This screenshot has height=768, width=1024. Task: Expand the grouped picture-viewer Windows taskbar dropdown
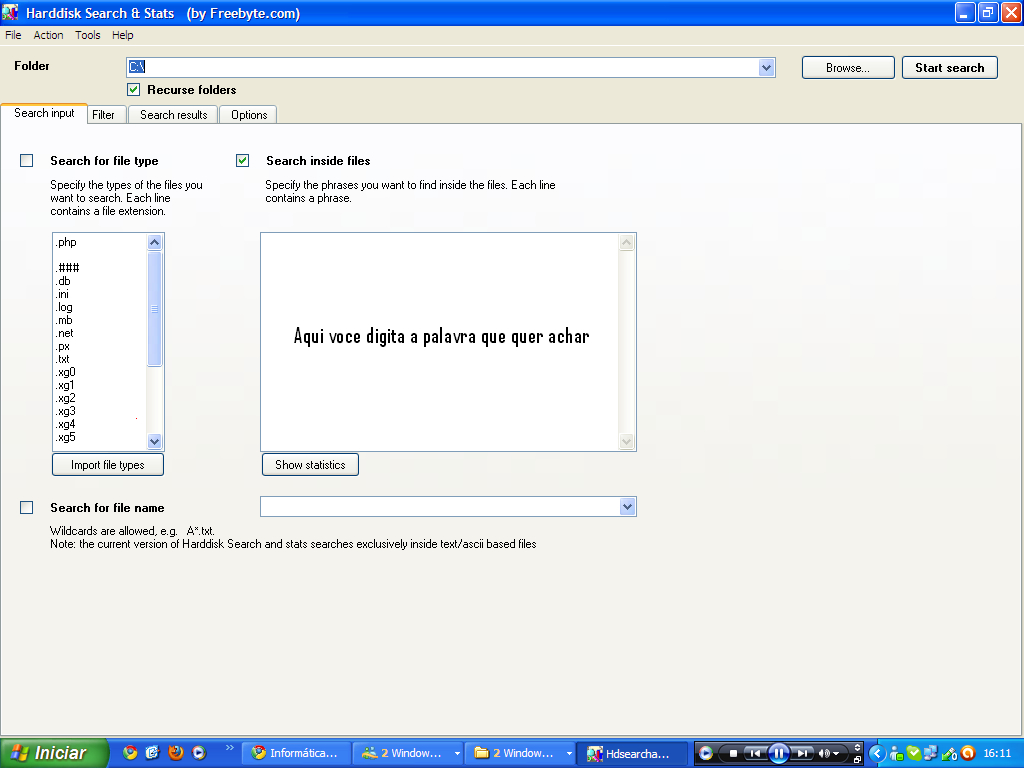tap(457, 754)
